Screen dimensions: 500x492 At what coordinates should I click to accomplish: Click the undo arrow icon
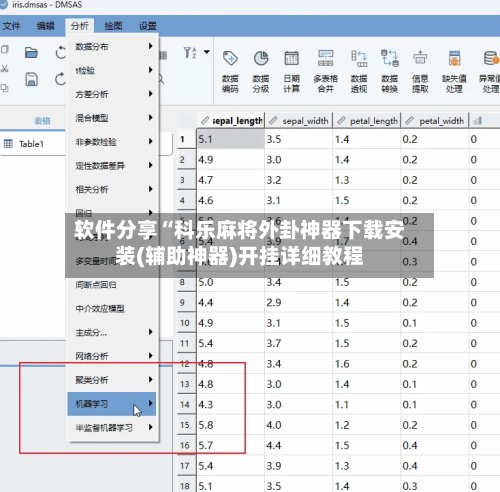click(61, 53)
